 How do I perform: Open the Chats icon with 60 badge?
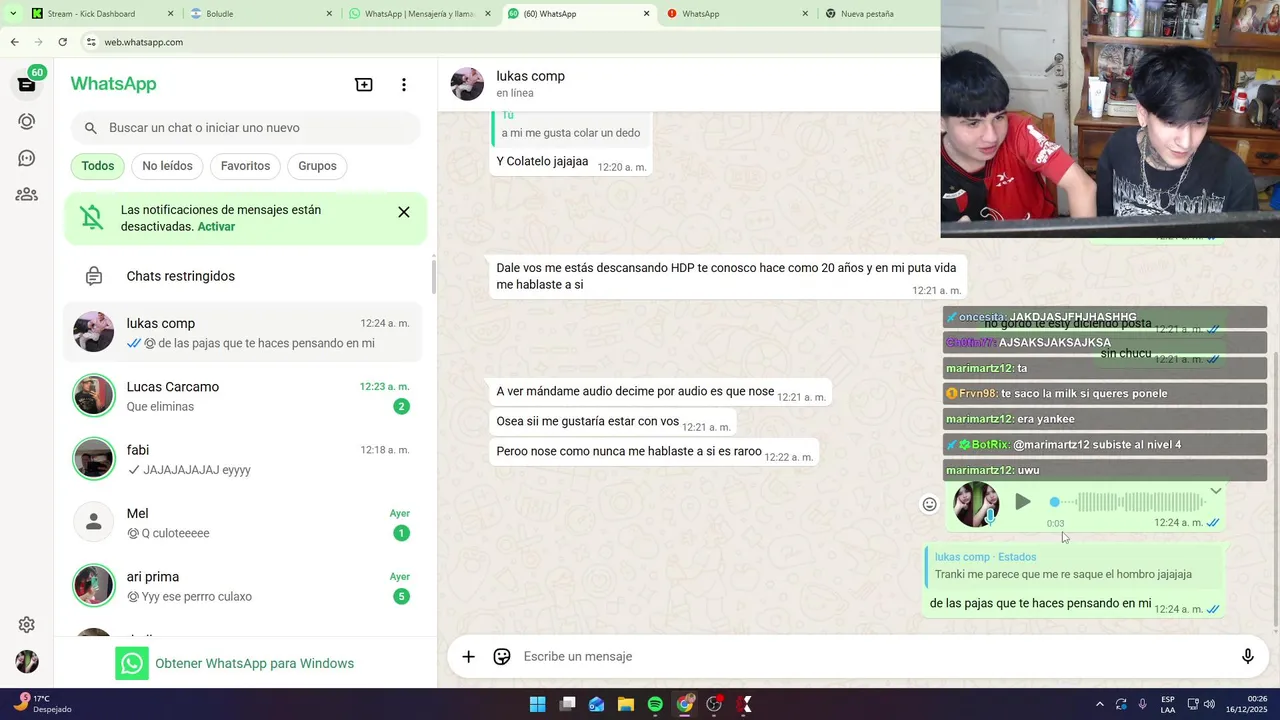click(x=27, y=84)
